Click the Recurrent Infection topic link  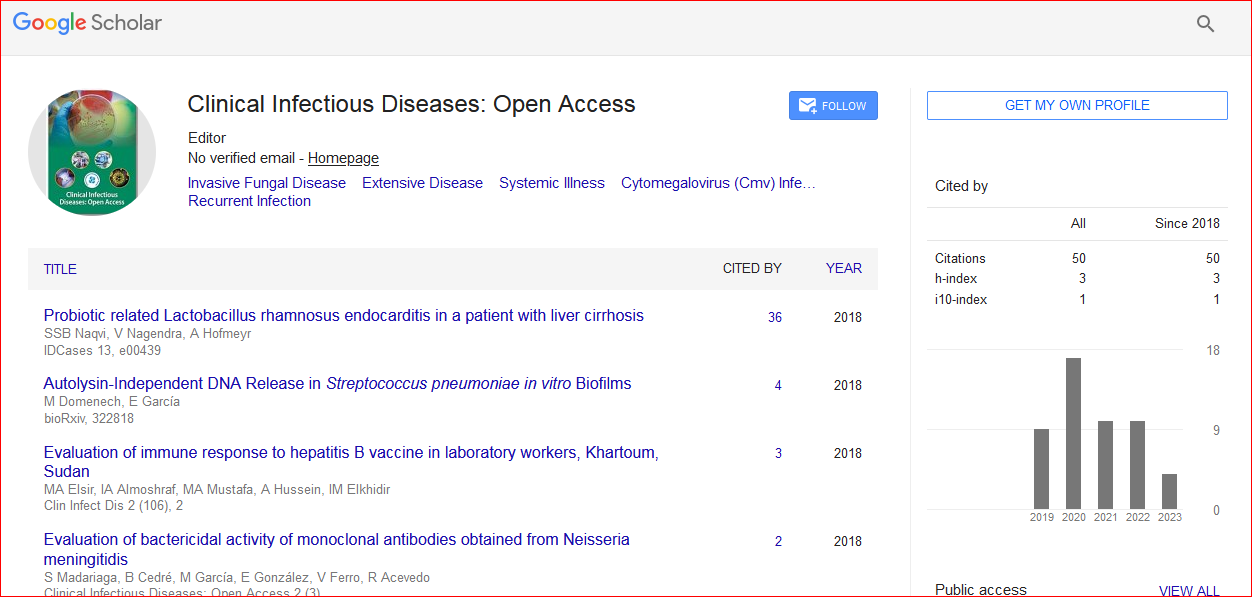[249, 201]
